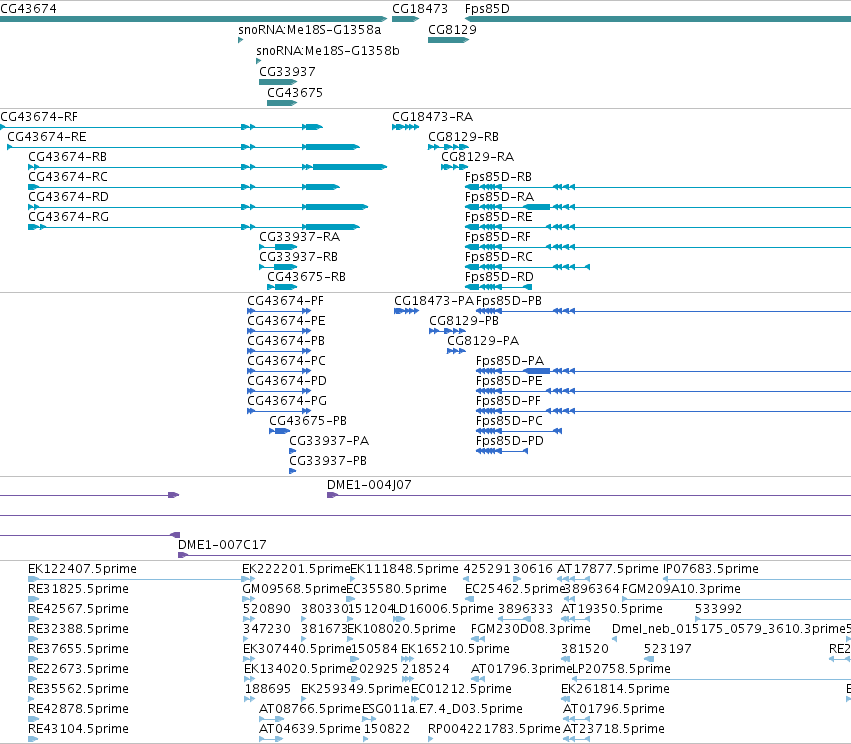Select the CG18473-PA protein label
Screen dimensions: 851x744
pos(434,301)
